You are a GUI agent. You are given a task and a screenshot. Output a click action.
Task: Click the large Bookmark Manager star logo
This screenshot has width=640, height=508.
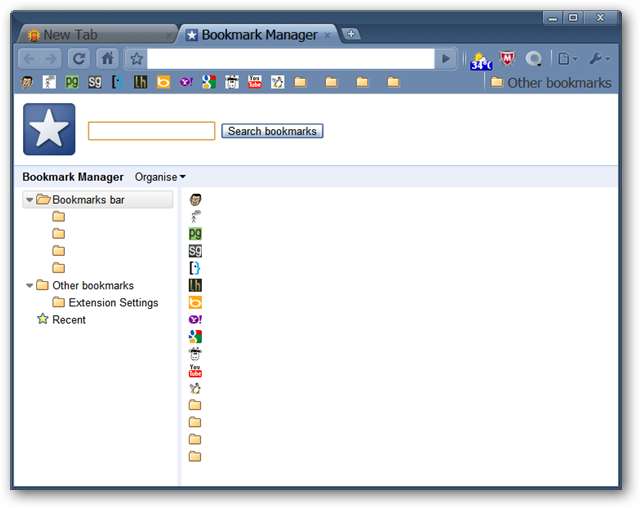[x=49, y=129]
